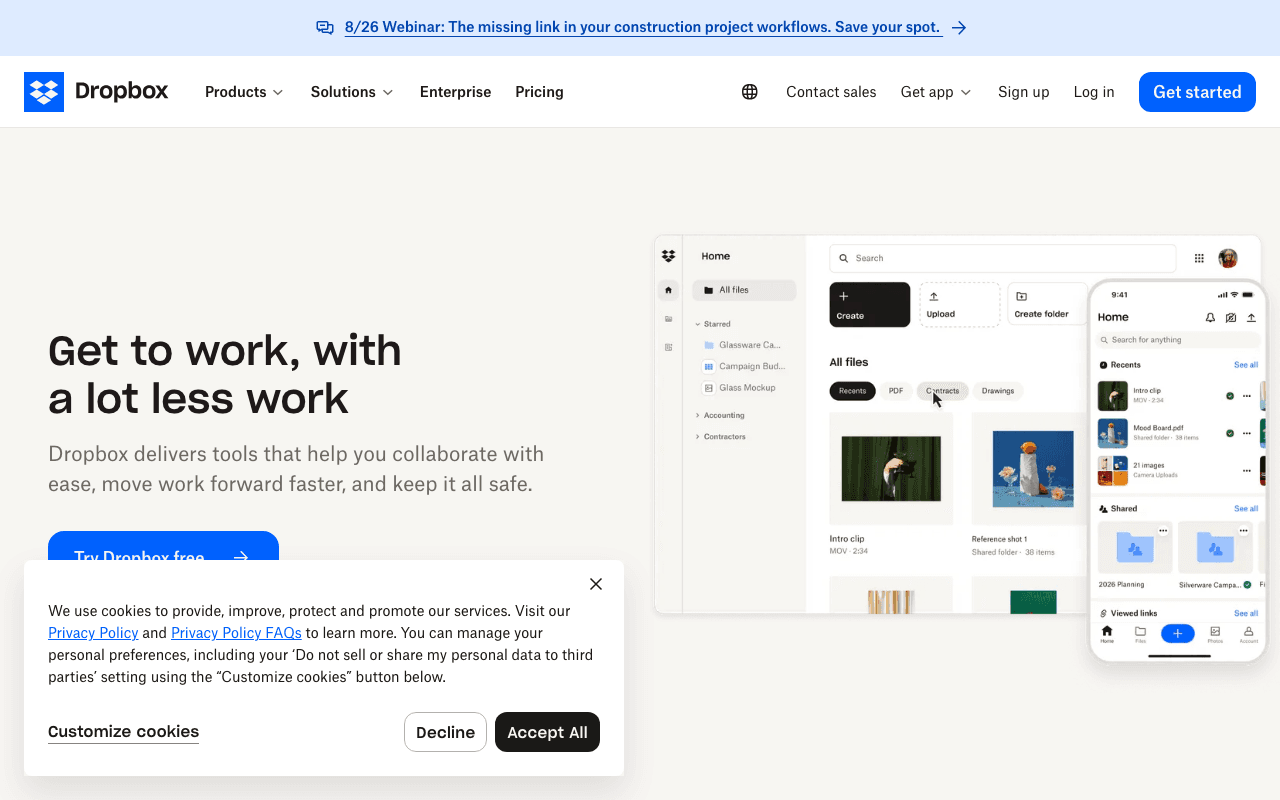Image resolution: width=1280 pixels, height=800 pixels.
Task: Select the Drawings filter chip
Action: (x=998, y=391)
